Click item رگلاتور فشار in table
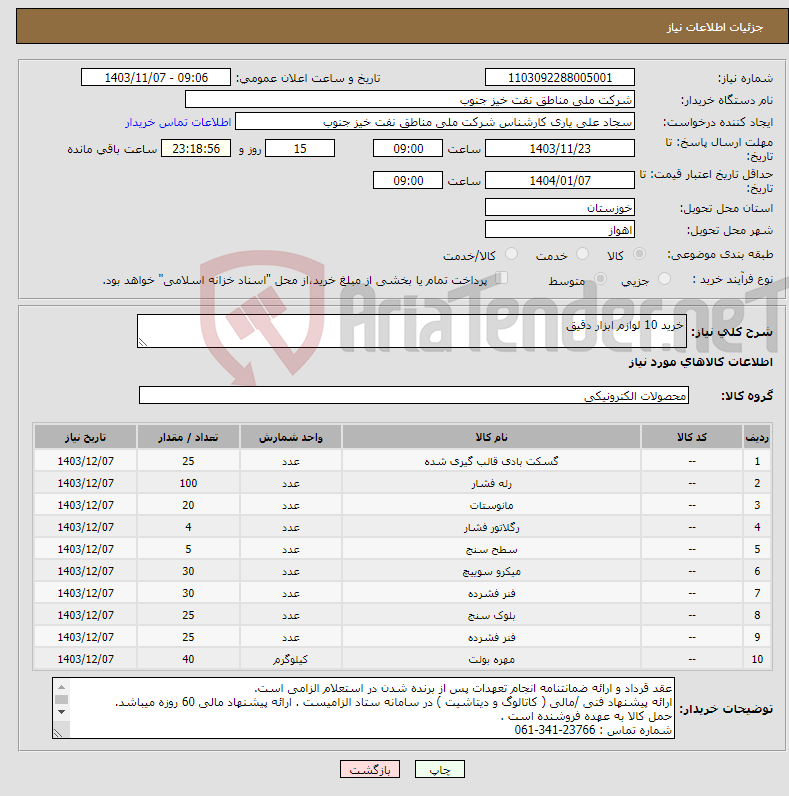Viewport: 789px width, 796px height. [491, 527]
